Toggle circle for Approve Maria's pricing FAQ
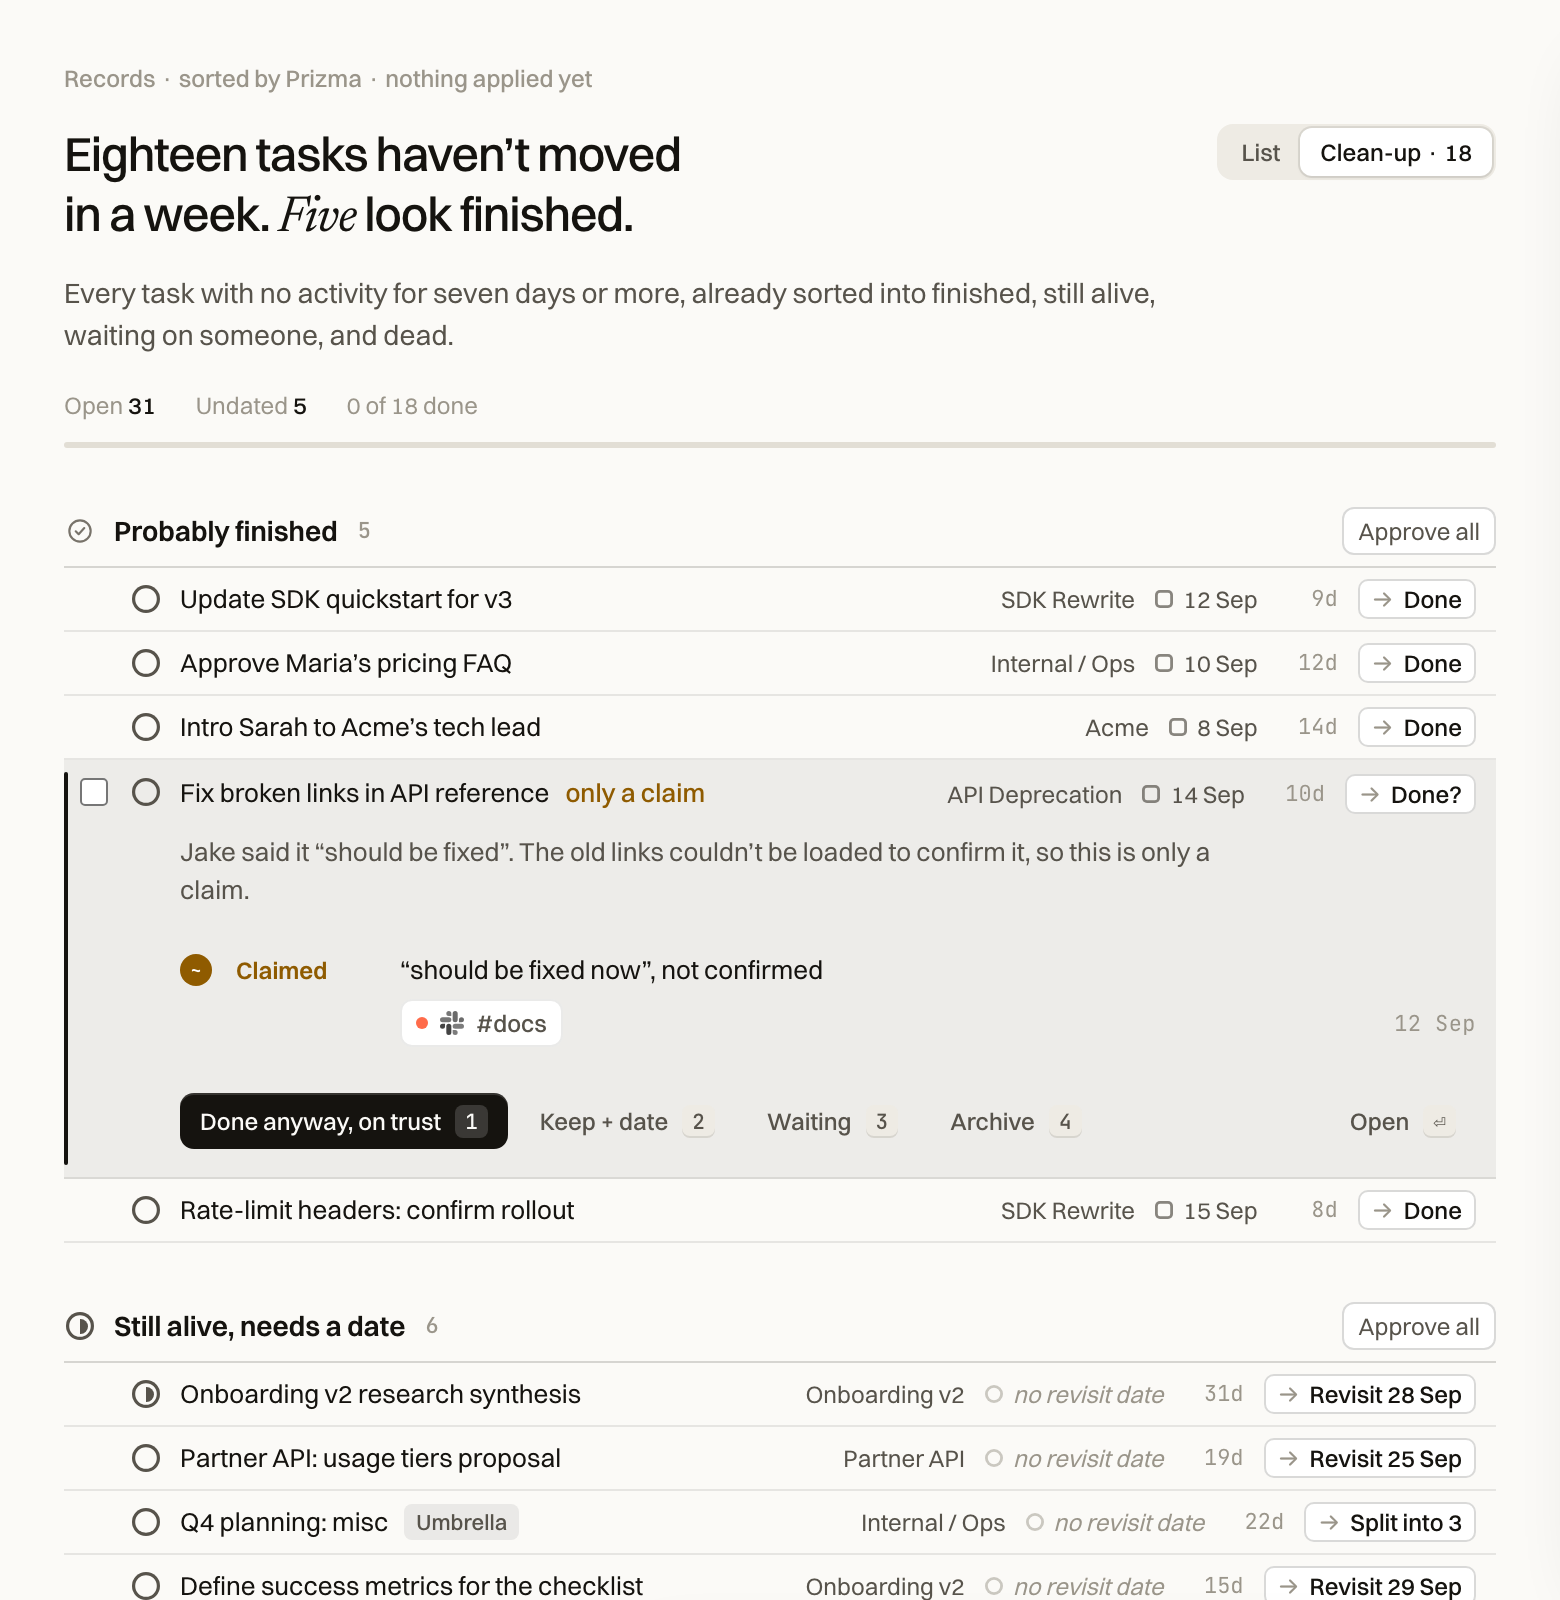This screenshot has width=1560, height=1600. pos(146,663)
